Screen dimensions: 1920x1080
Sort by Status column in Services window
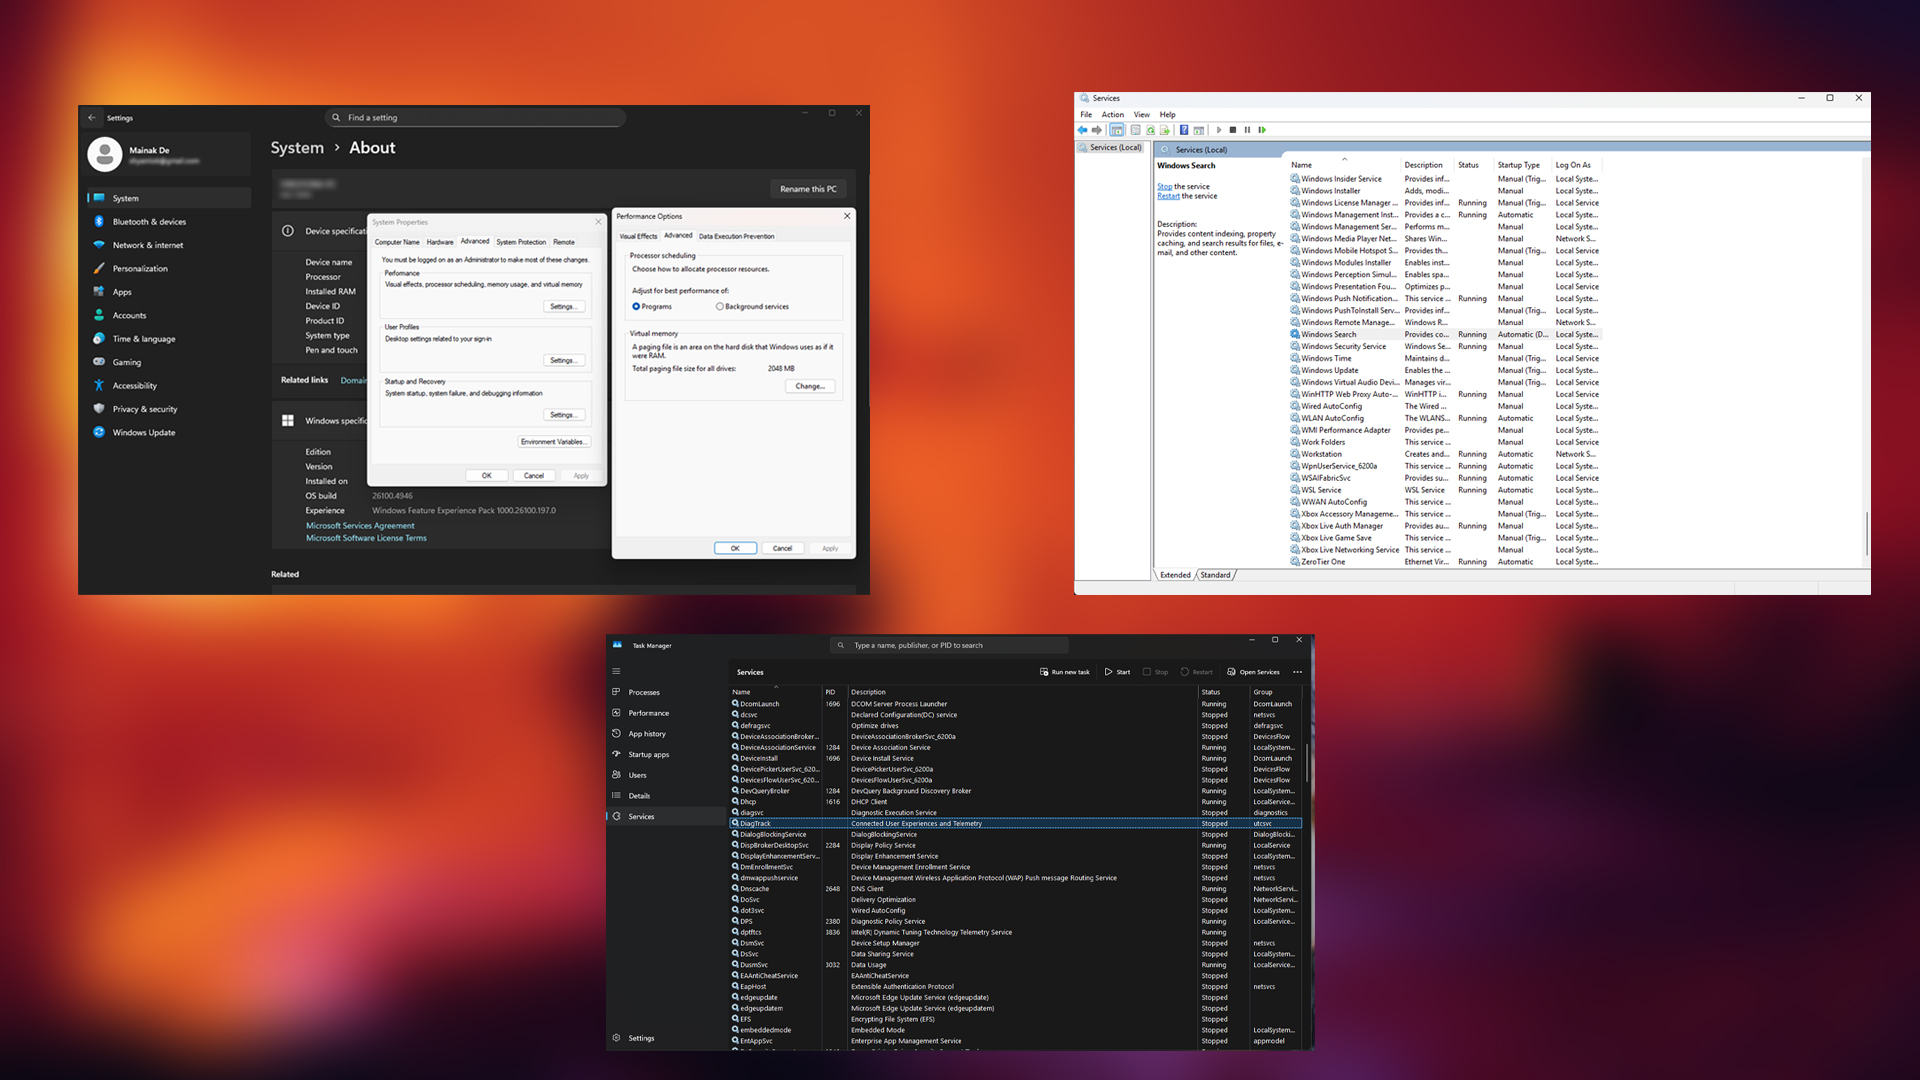pos(1473,165)
